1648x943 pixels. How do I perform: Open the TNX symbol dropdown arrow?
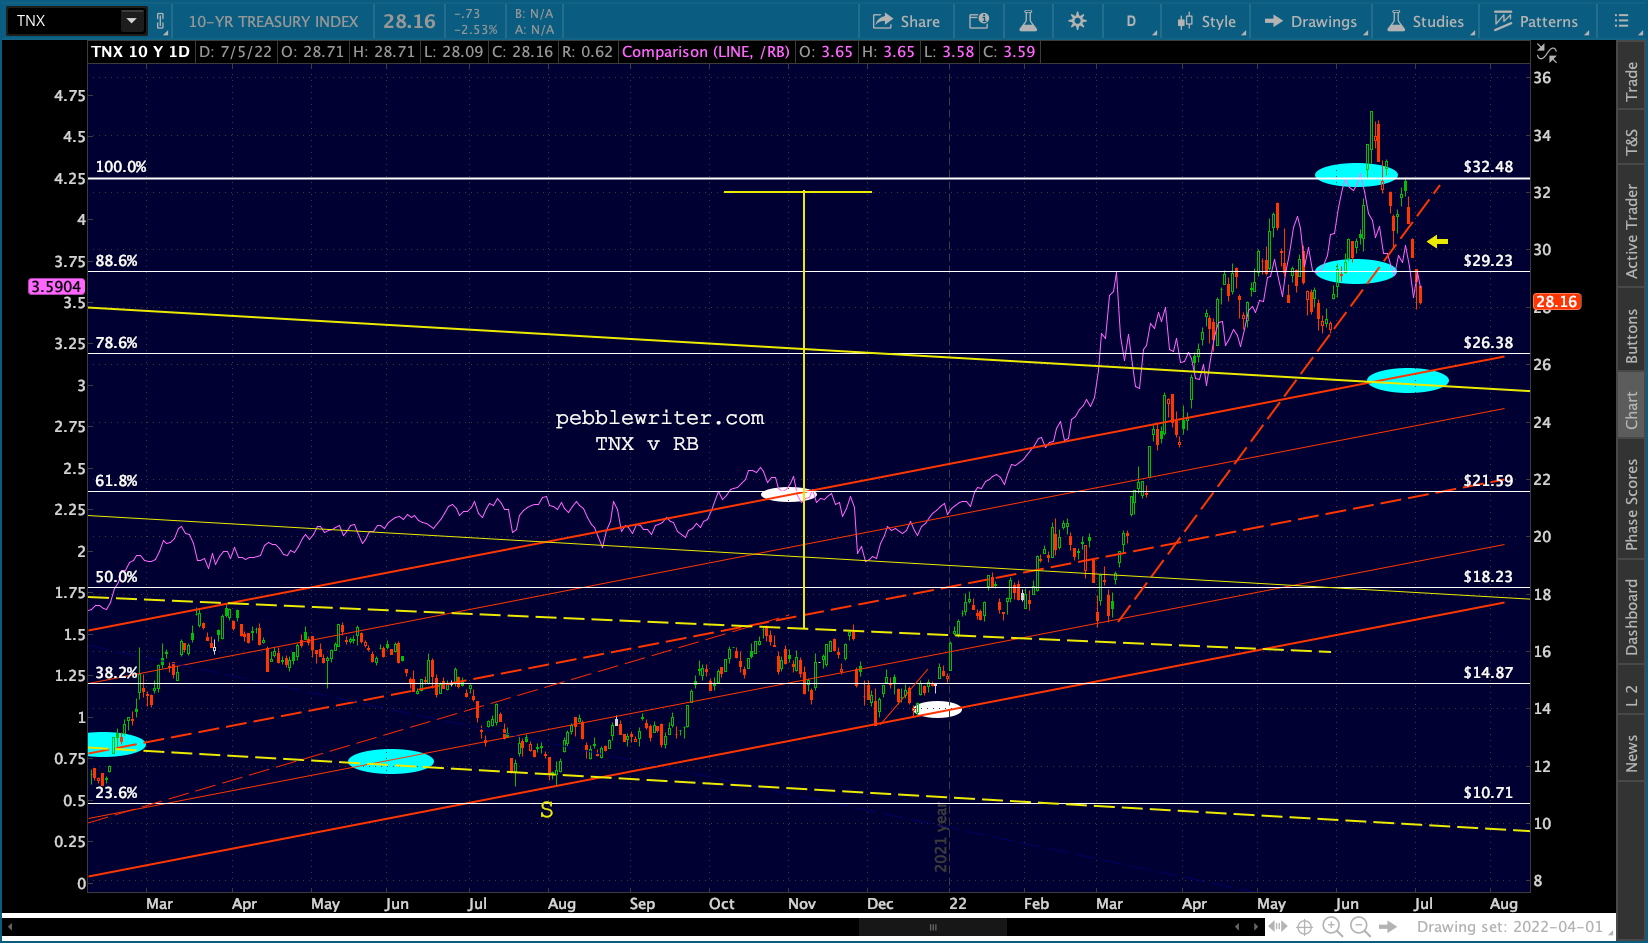tap(132, 21)
